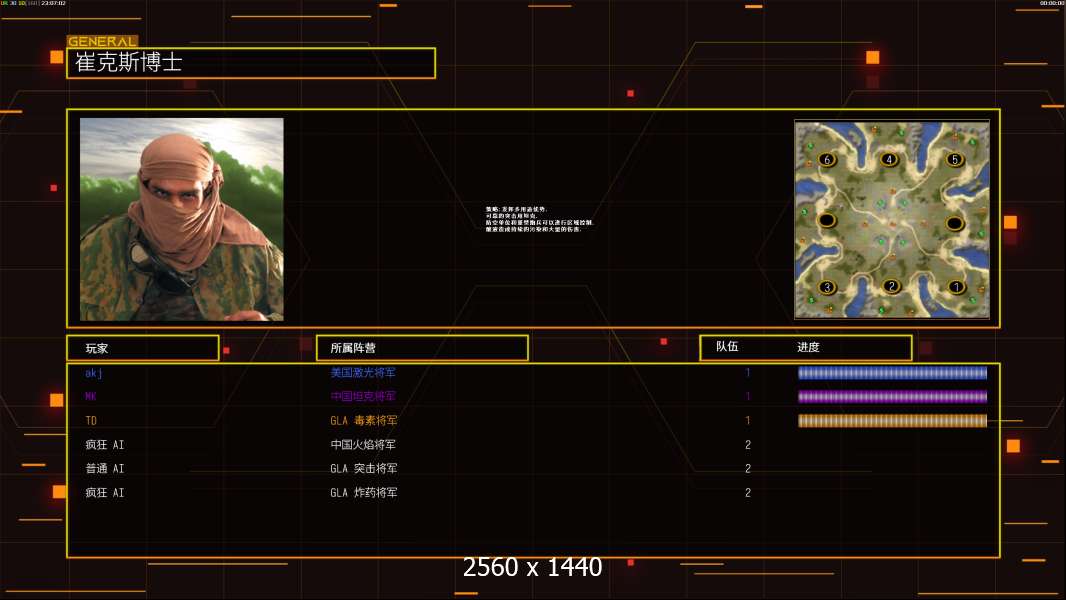Click team number 1 in akj's row

(x=748, y=372)
